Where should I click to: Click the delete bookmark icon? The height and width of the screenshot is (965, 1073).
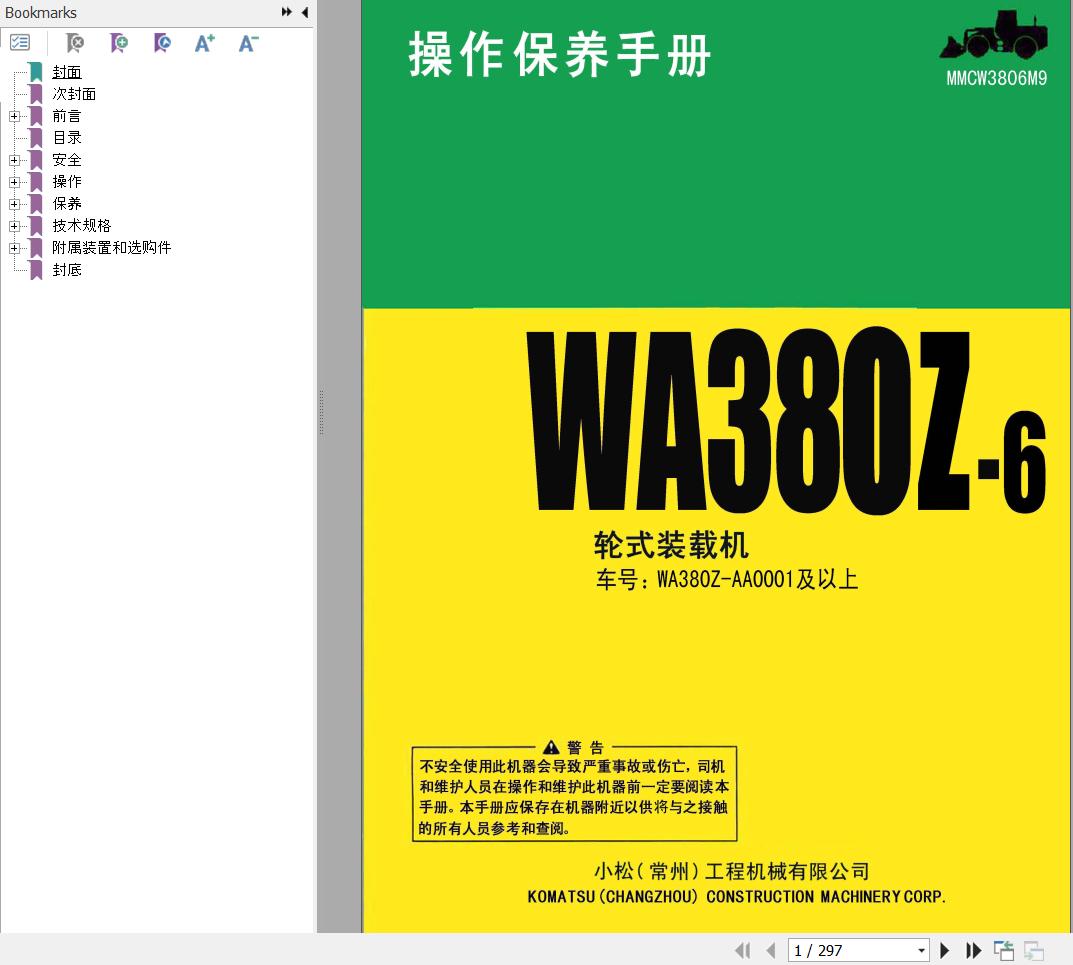coord(75,43)
